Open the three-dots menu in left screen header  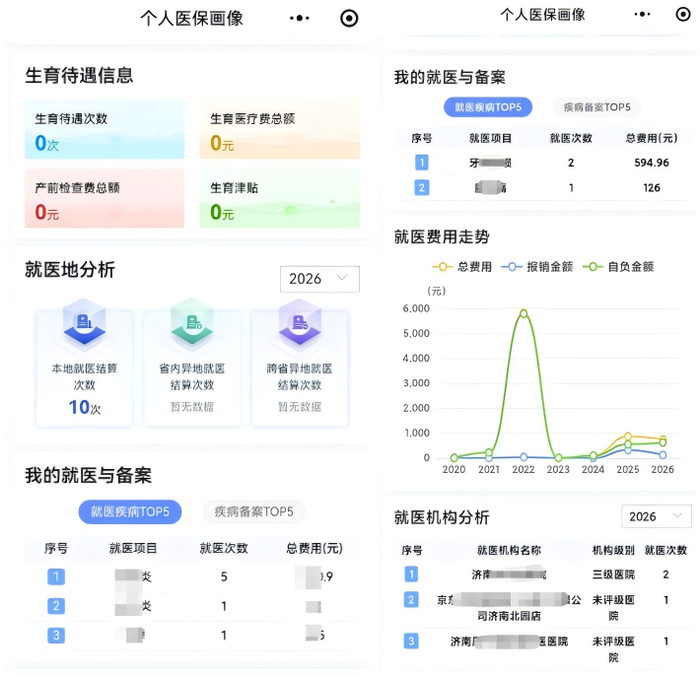pos(299,18)
